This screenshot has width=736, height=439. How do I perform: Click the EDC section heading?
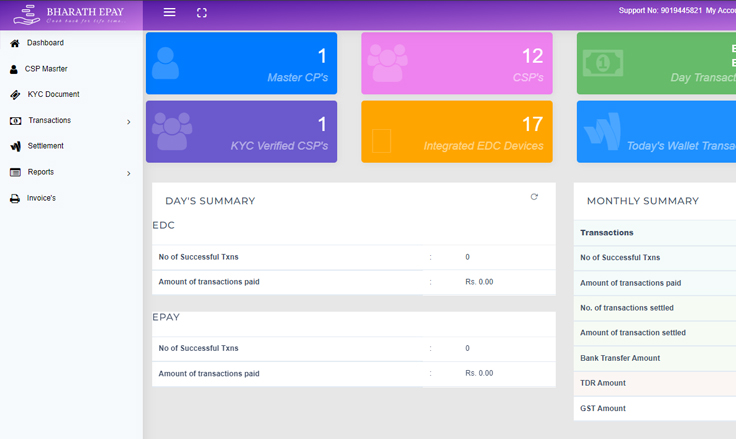pos(163,225)
